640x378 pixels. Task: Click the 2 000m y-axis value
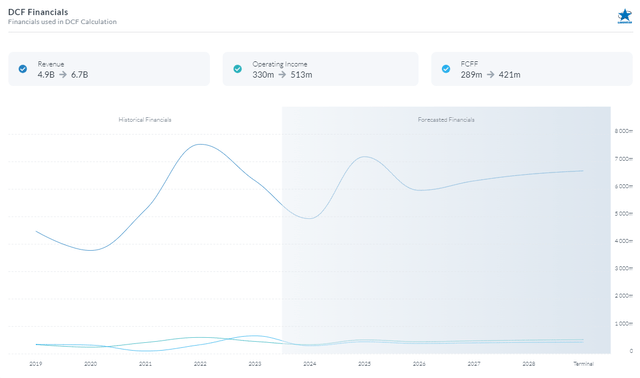[623, 296]
